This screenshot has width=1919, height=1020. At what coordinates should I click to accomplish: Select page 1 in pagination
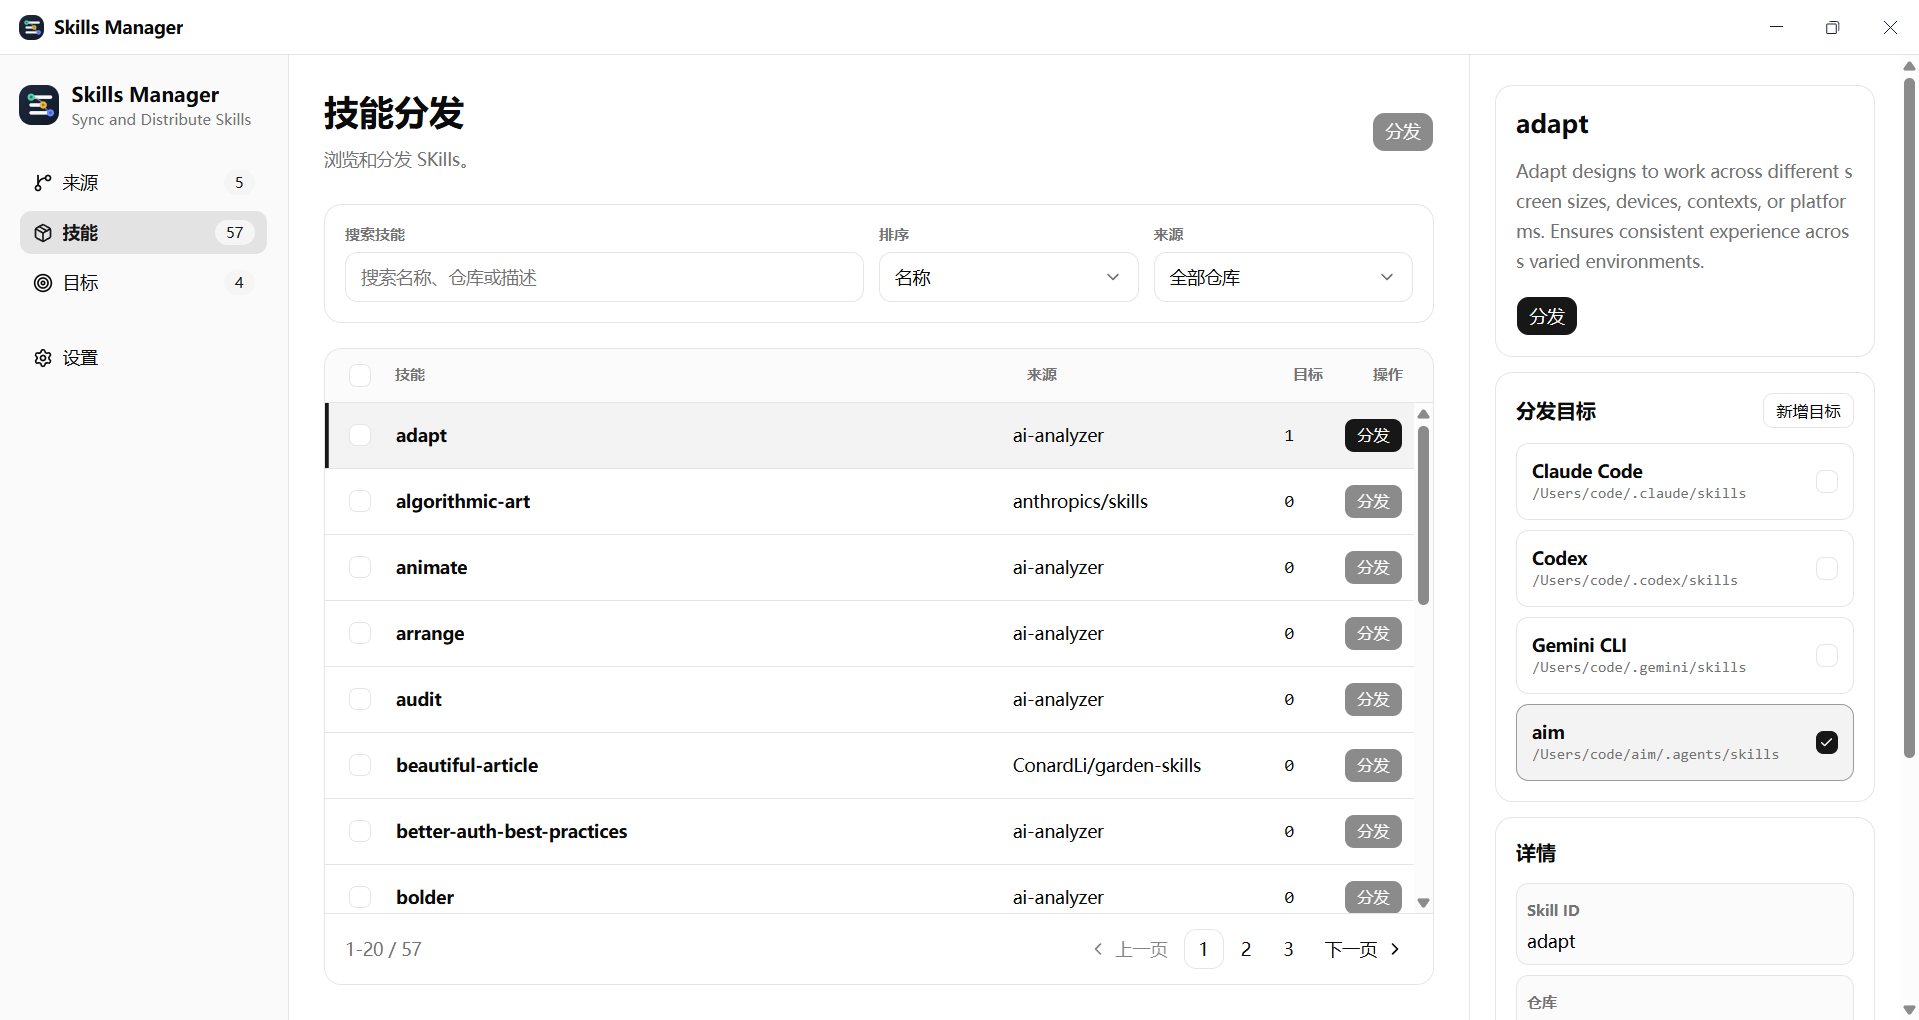(x=1204, y=949)
